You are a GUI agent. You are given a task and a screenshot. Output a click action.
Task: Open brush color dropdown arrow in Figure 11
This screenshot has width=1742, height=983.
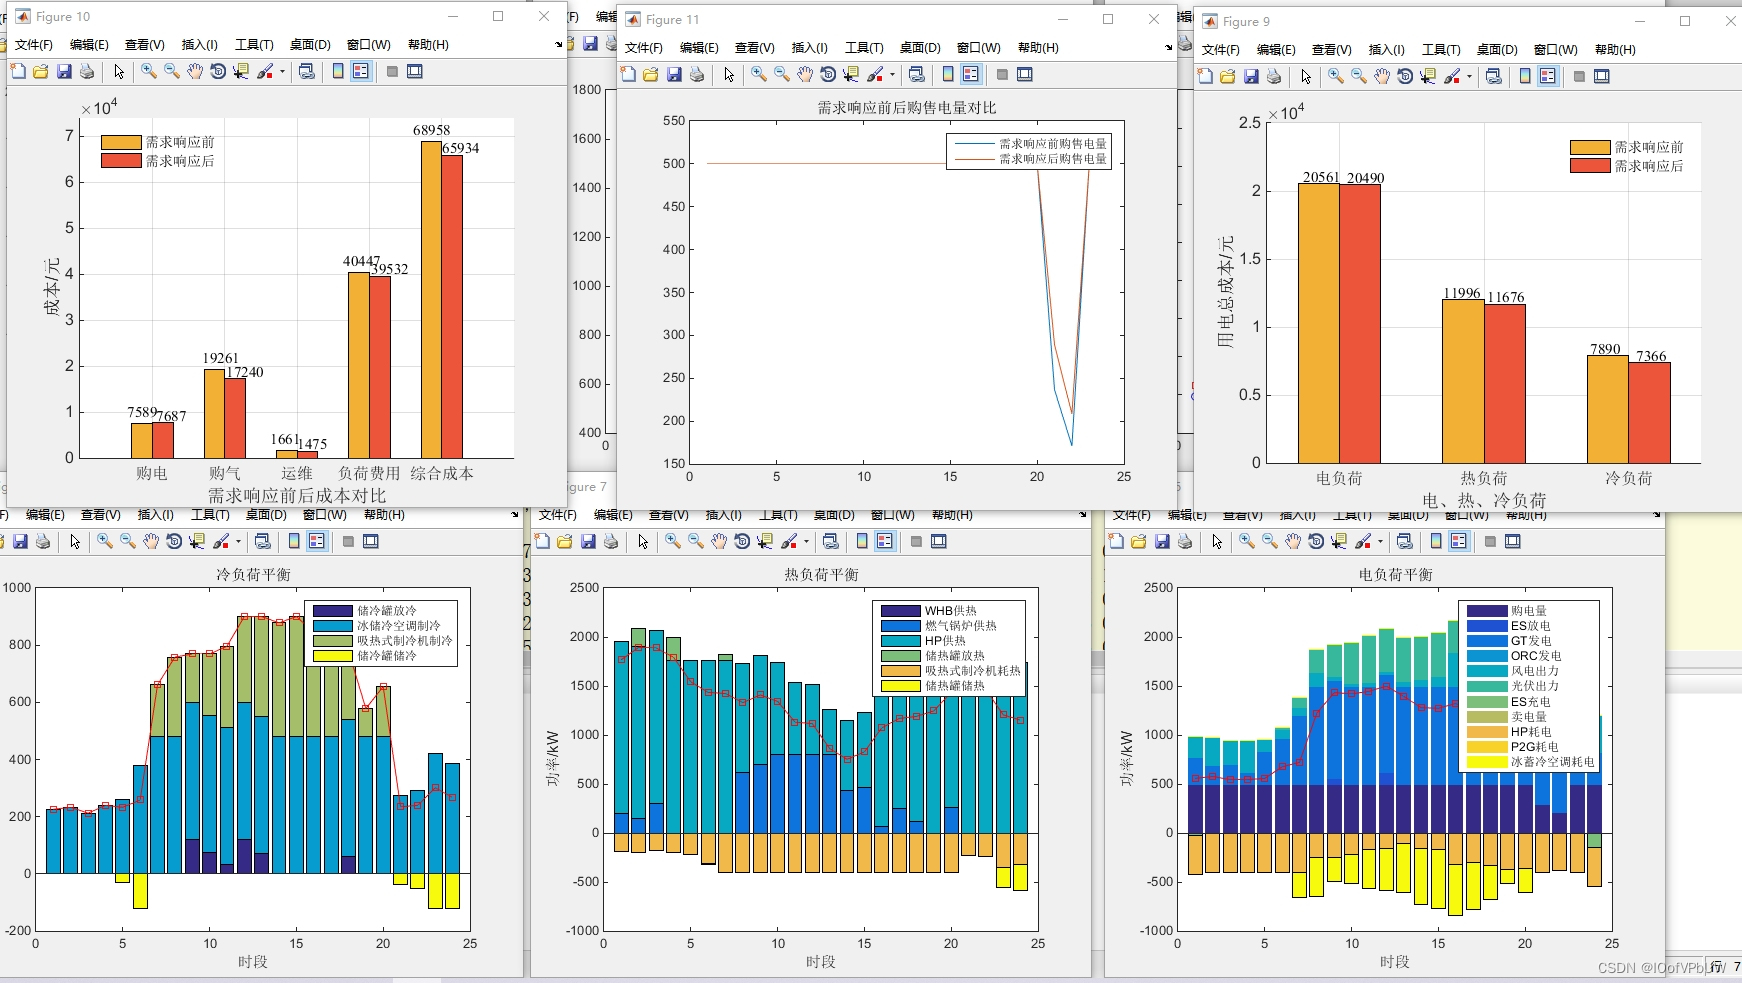tap(892, 75)
